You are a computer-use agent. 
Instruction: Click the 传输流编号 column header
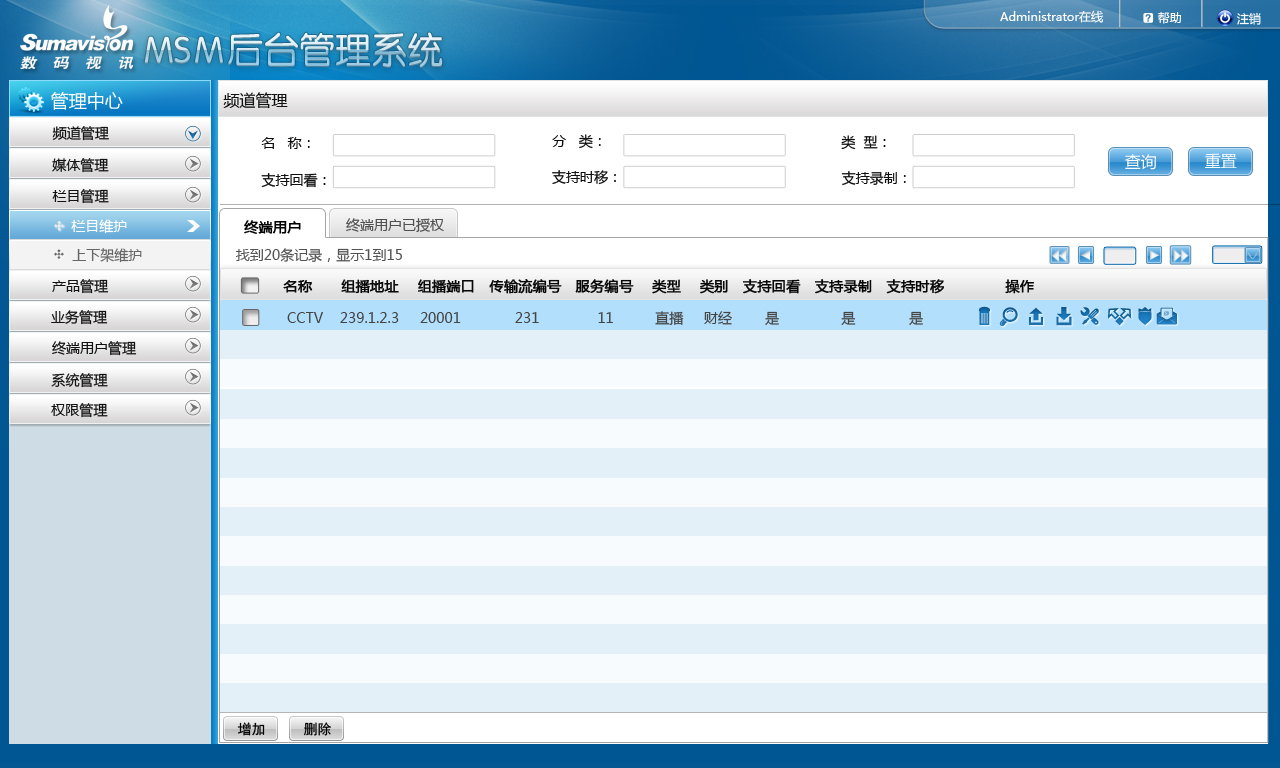coord(525,286)
